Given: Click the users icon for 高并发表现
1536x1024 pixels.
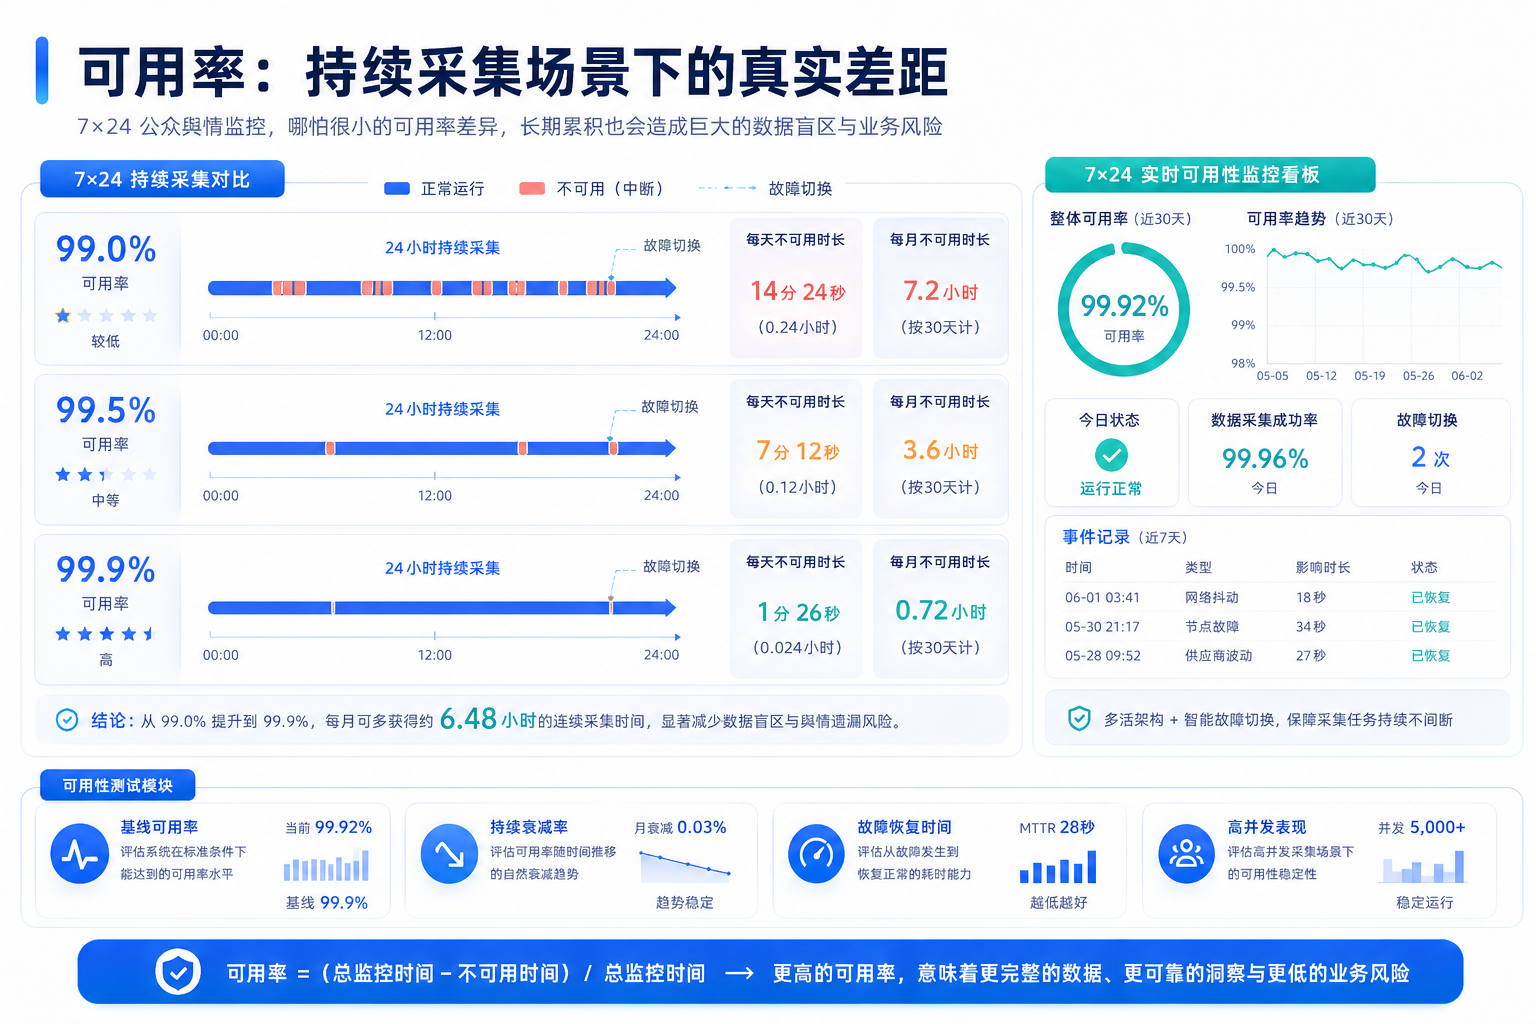Looking at the screenshot, I should point(1187,854).
